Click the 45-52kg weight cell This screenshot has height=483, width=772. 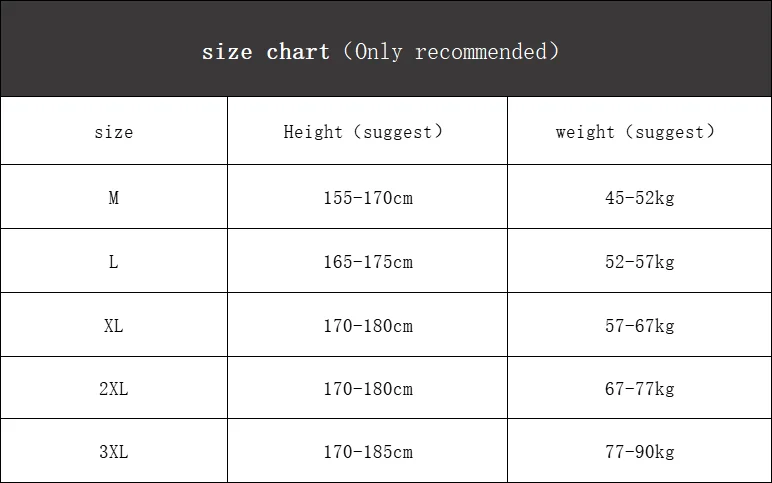click(639, 198)
